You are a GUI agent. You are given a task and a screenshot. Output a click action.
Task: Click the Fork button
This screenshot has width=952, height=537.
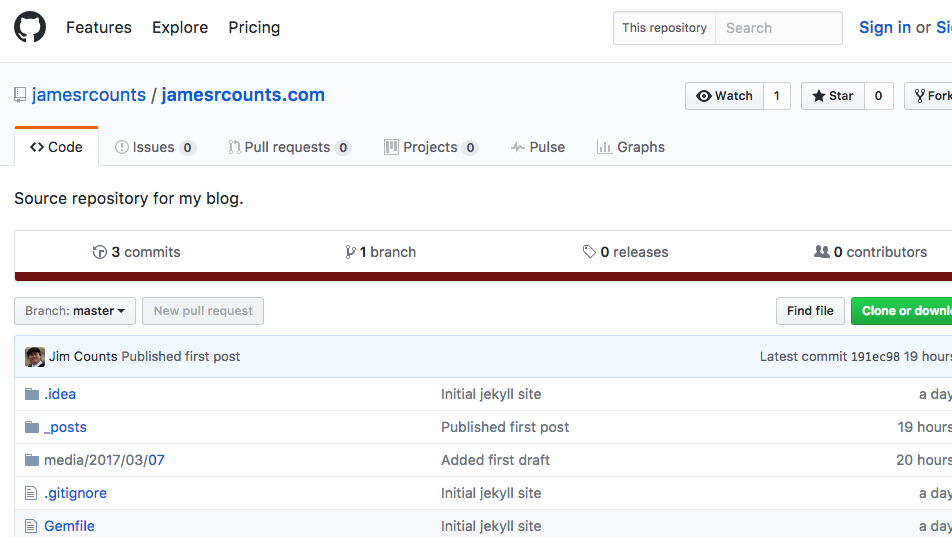(929, 96)
